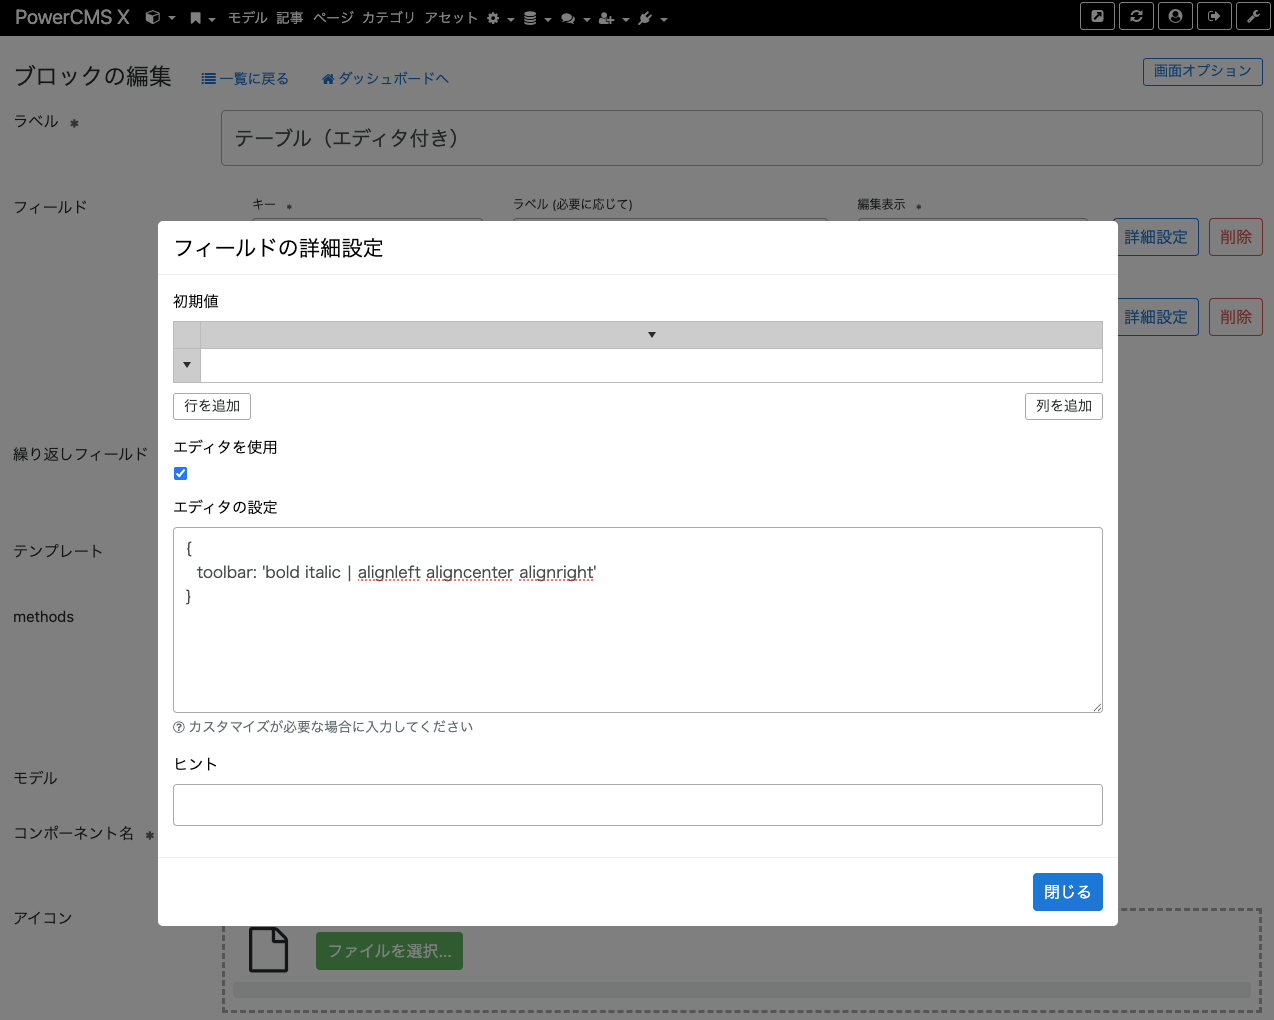The image size is (1274, 1020).
Task: Click the database stack icon dropdown in navbar
Action: (531, 16)
